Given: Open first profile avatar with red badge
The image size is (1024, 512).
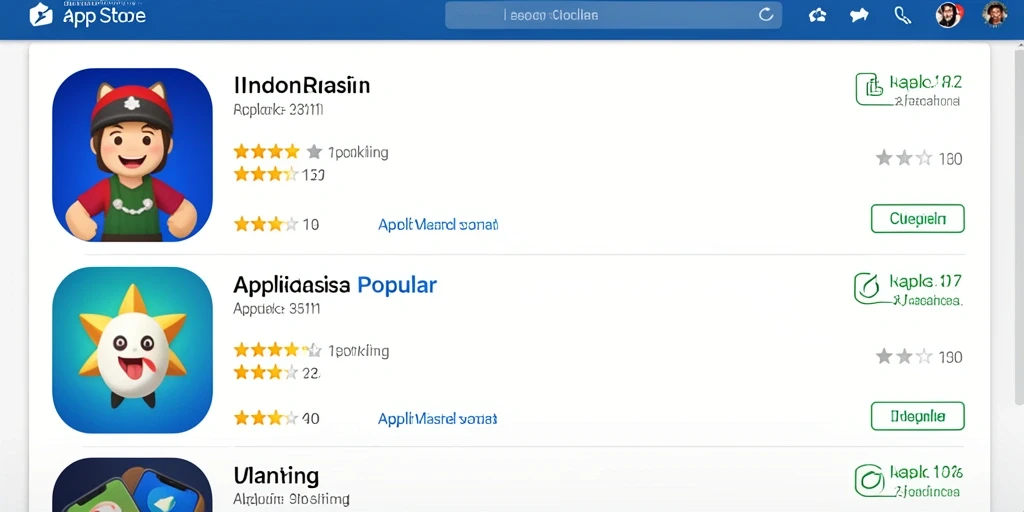Looking at the screenshot, I should pos(949,14).
